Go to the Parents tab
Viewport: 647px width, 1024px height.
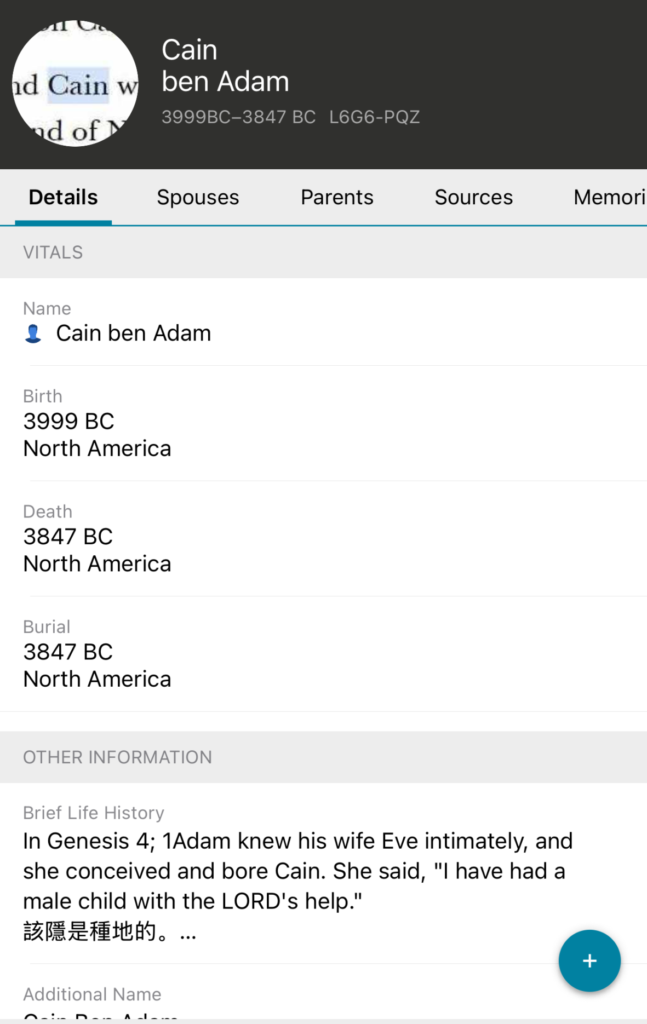click(x=337, y=197)
